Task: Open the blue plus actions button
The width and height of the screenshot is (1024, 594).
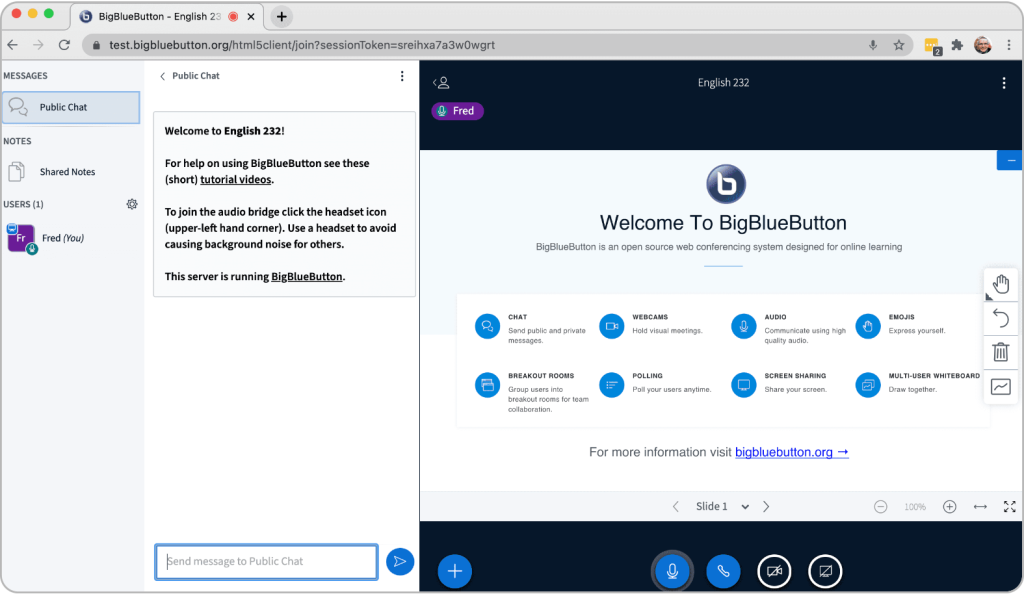Action: (455, 571)
